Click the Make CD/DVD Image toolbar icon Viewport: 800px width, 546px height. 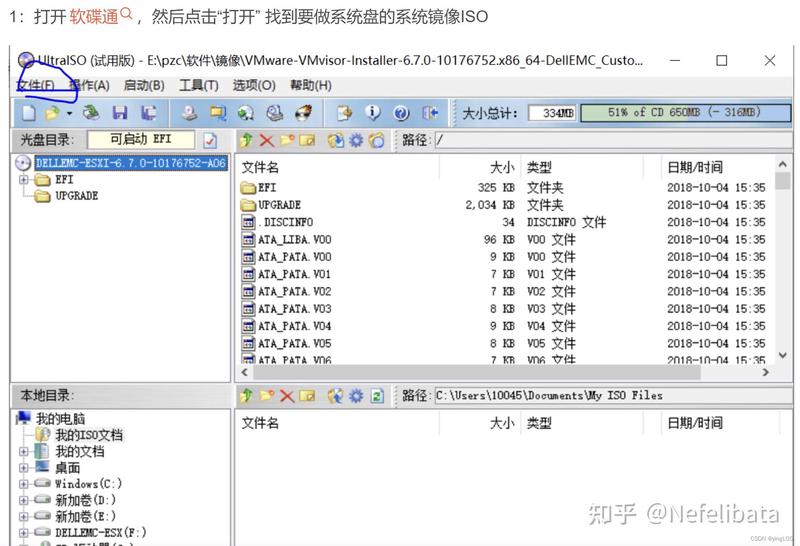point(189,113)
